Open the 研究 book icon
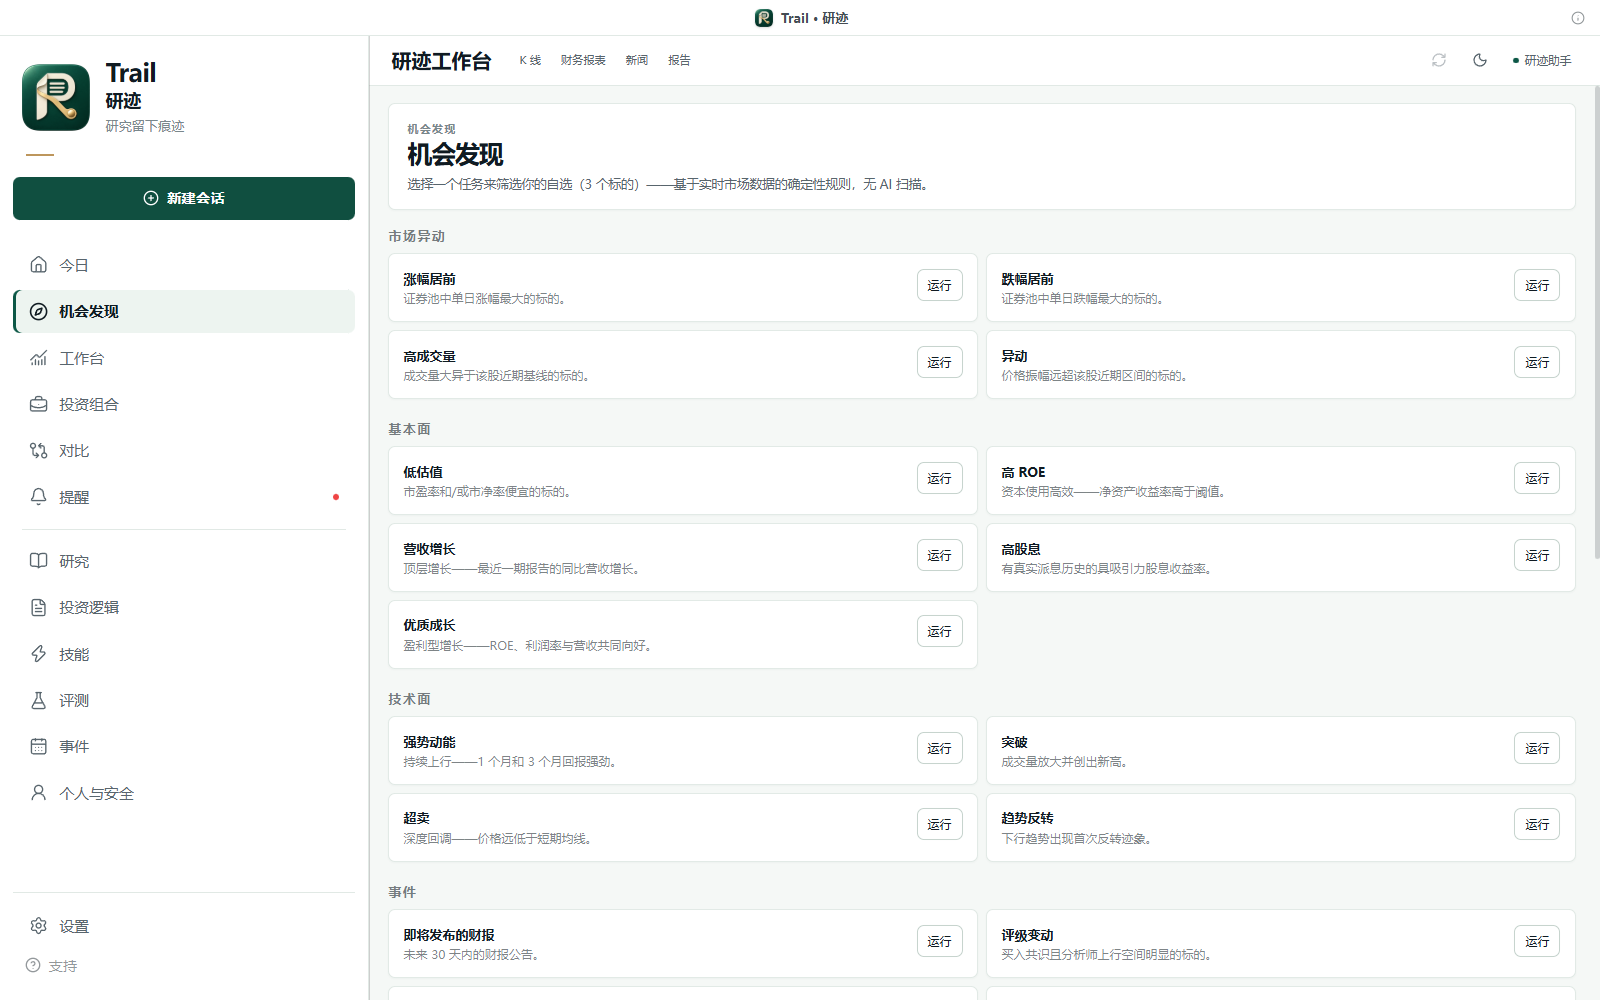This screenshot has width=1600, height=1000. pyautogui.click(x=39, y=561)
